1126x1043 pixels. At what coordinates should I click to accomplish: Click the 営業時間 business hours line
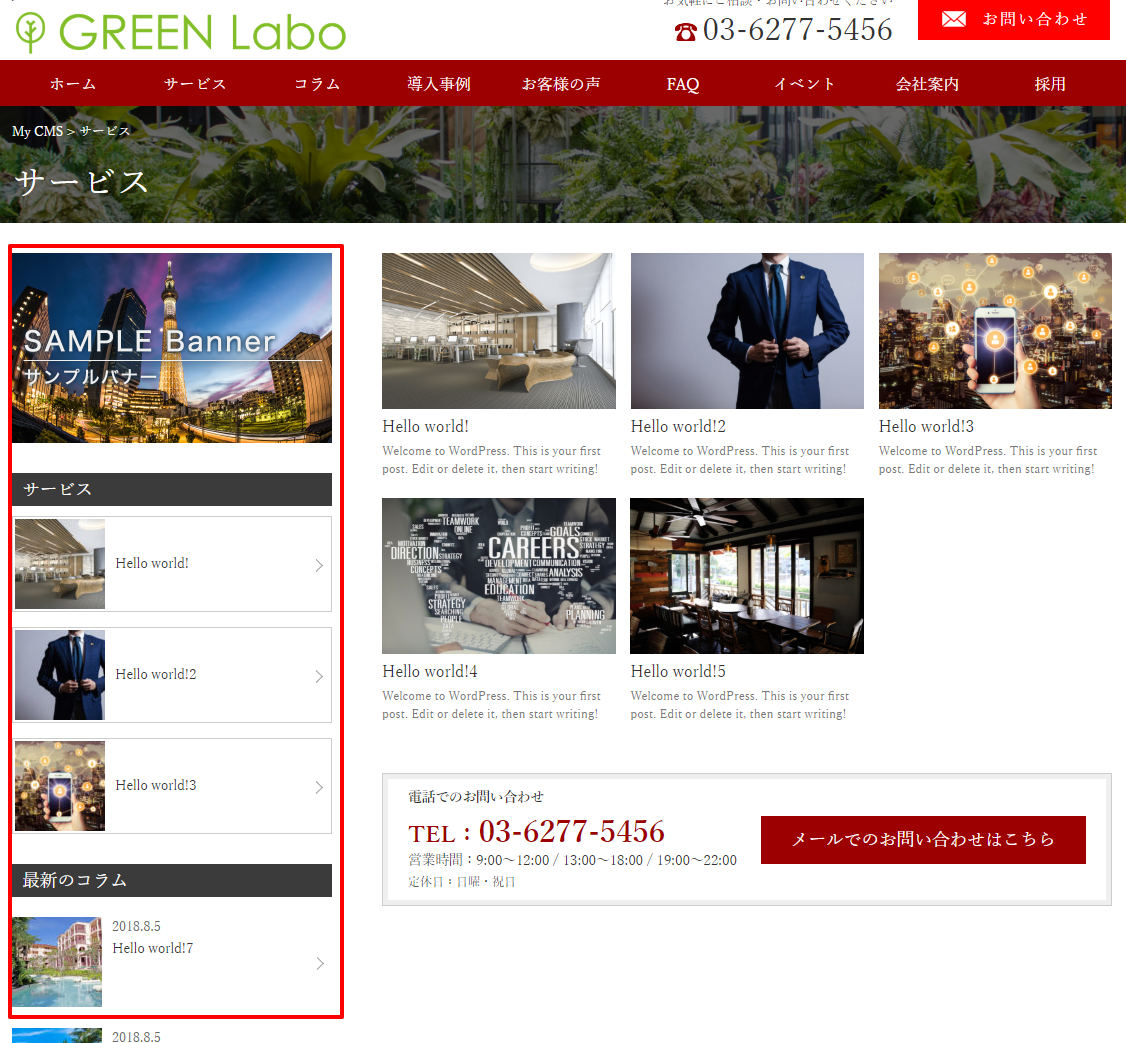pos(572,860)
